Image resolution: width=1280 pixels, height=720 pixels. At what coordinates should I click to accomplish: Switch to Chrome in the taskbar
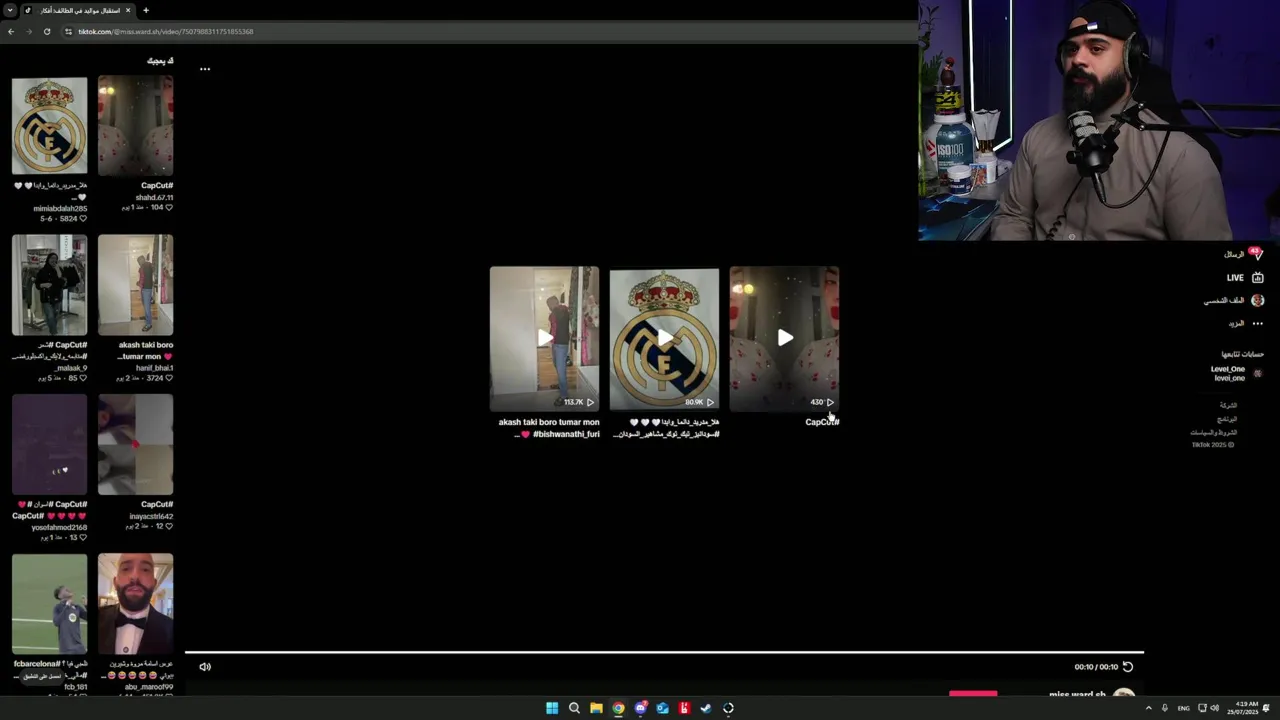point(618,708)
